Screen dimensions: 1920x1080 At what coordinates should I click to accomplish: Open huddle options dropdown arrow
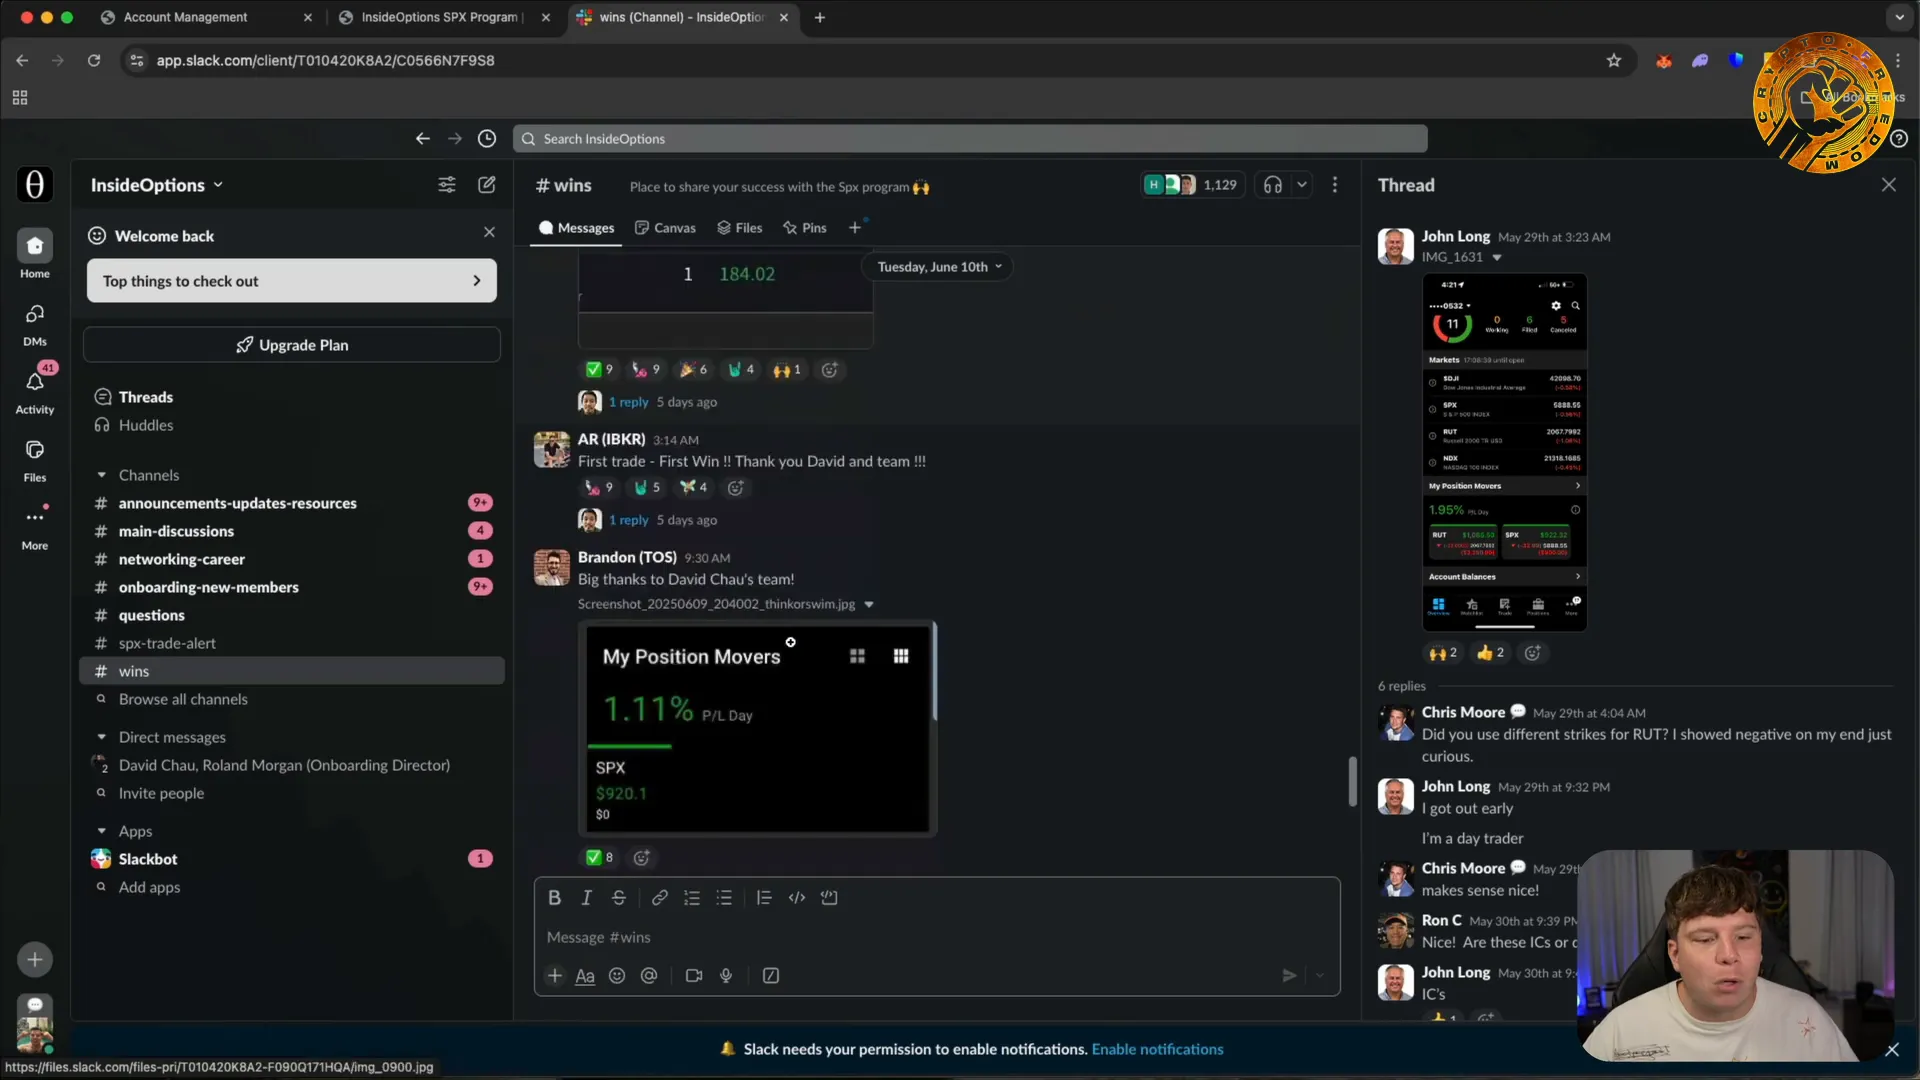pyautogui.click(x=1301, y=185)
